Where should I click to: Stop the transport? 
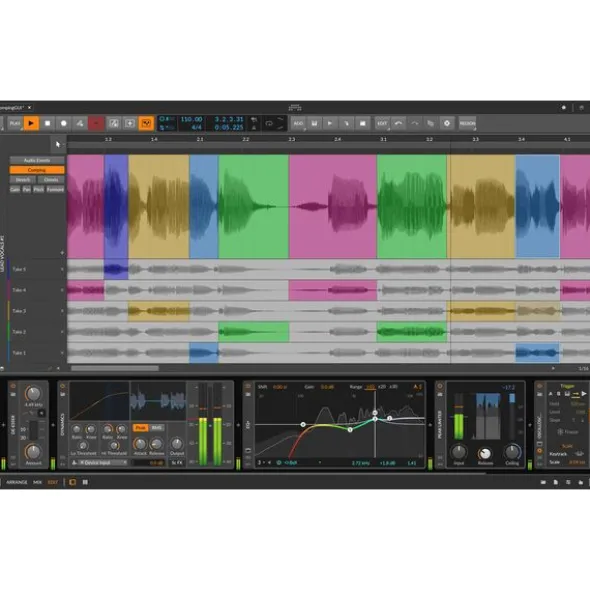(48, 123)
